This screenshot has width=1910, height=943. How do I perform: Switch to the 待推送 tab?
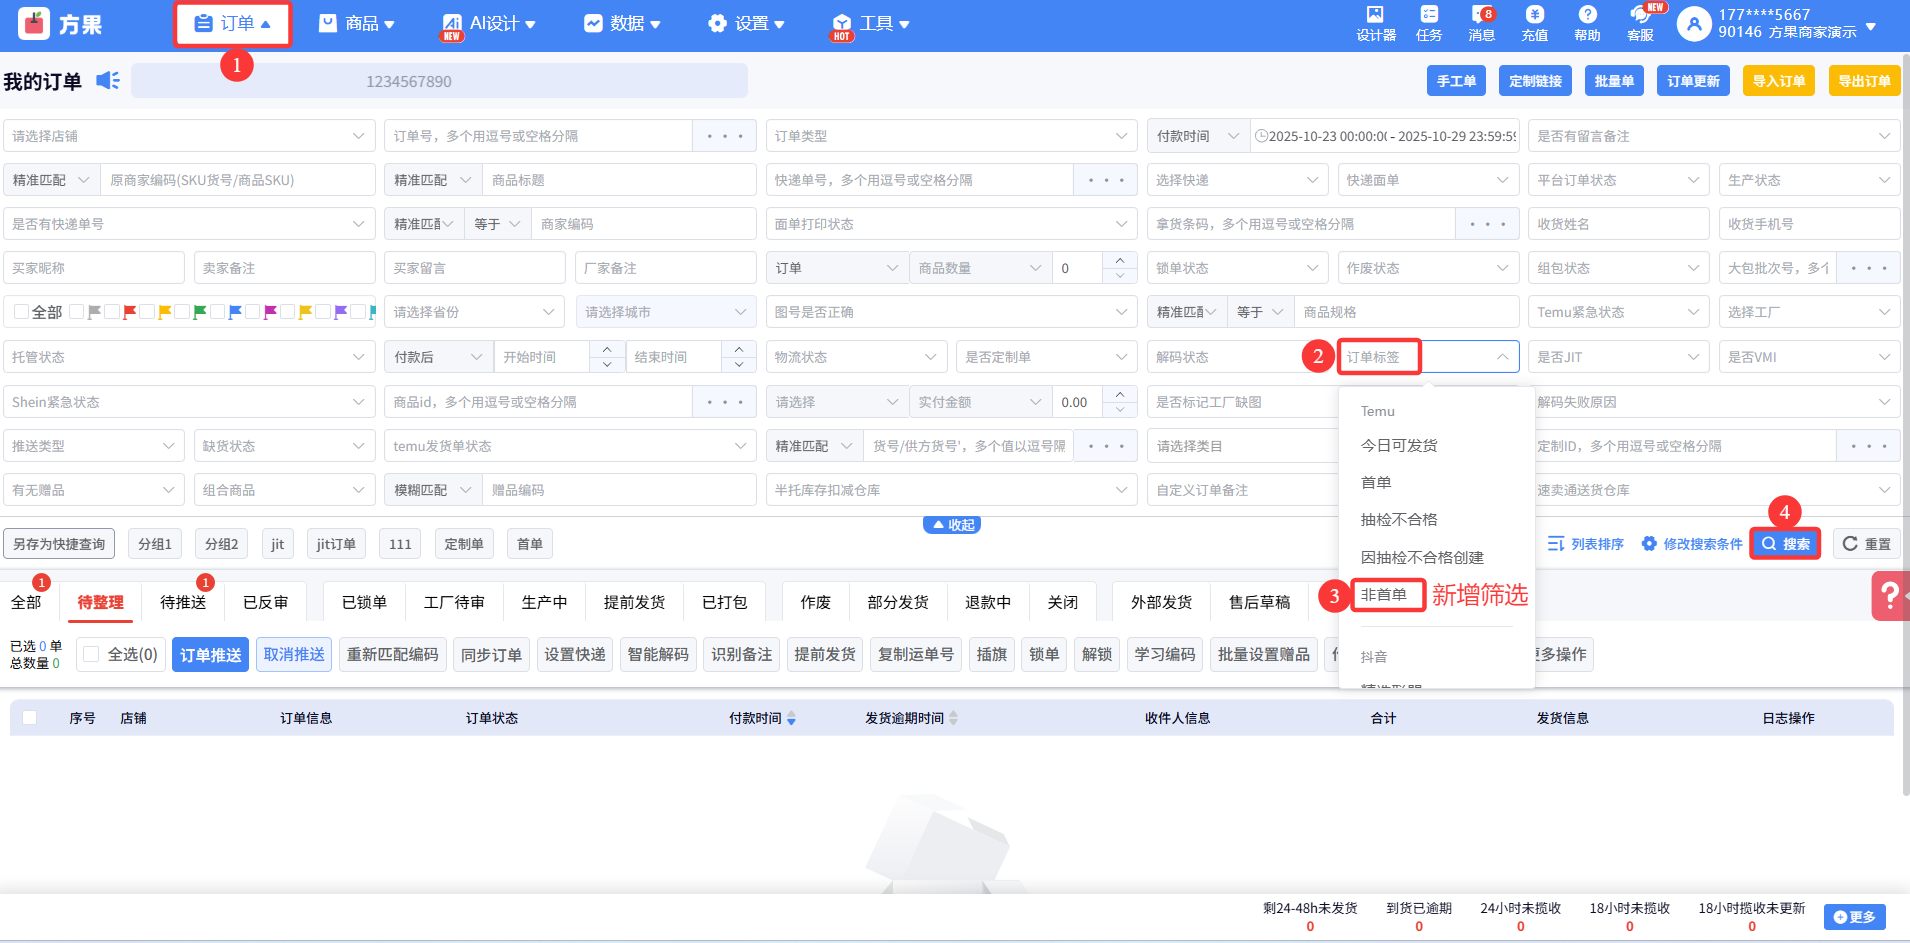[x=183, y=602]
